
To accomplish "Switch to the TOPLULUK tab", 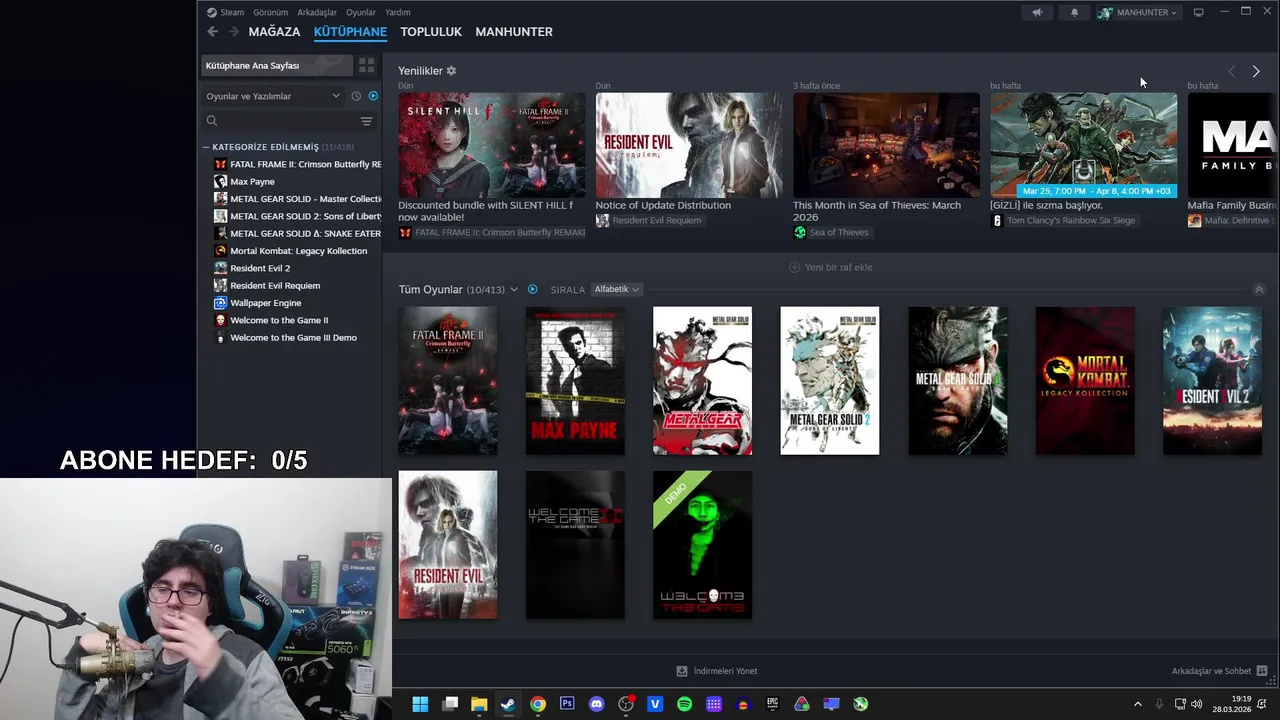I will click(431, 32).
